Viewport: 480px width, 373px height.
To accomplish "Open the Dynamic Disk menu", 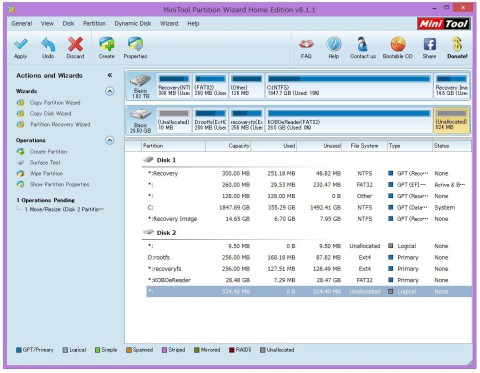I will (x=133, y=24).
